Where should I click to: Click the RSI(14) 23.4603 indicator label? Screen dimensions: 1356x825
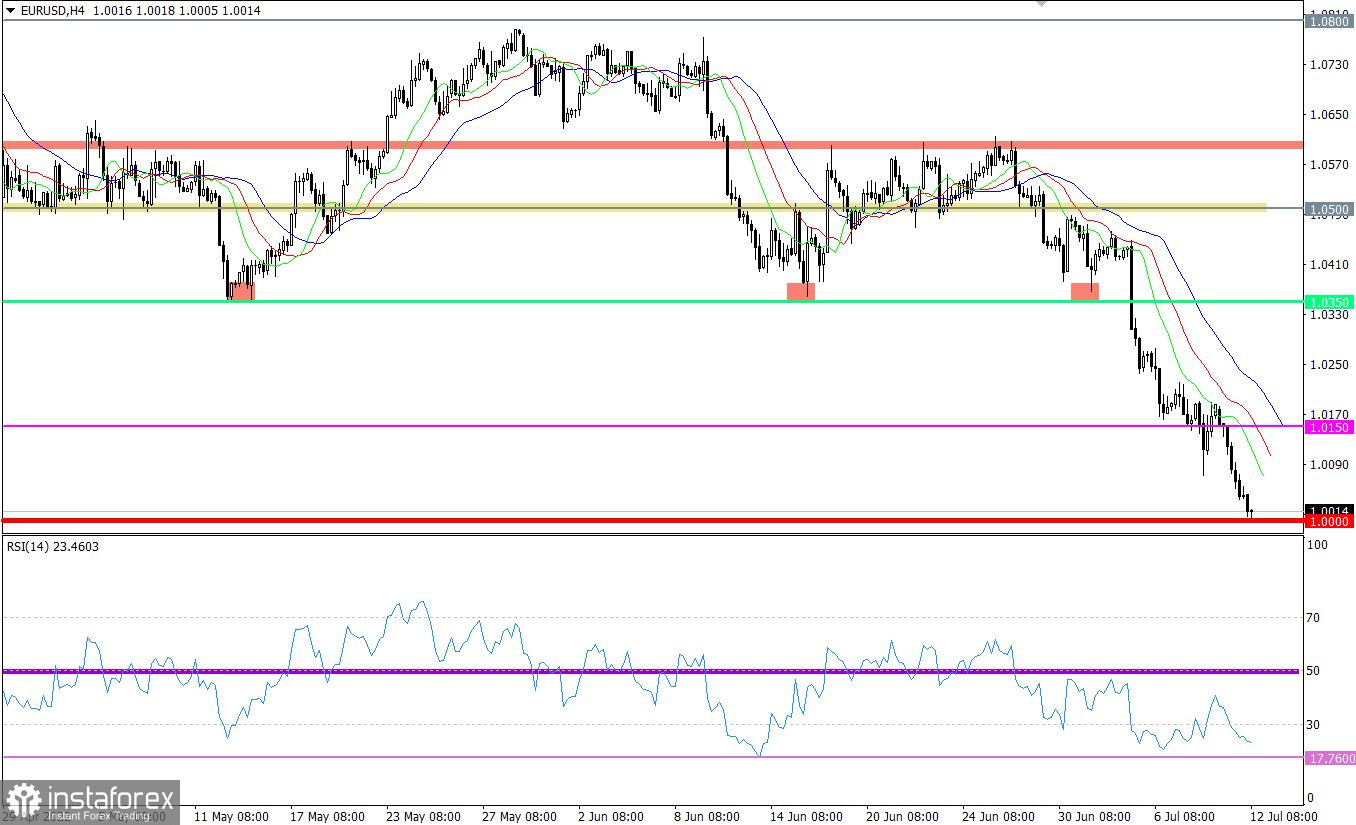54,547
